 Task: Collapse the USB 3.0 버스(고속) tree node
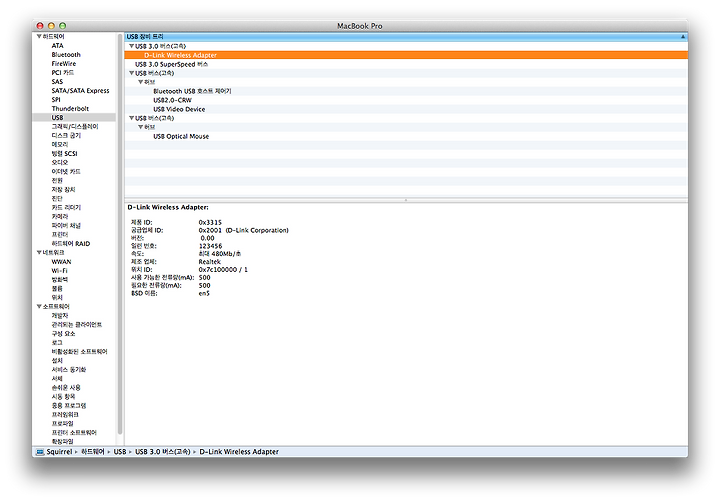[131, 46]
